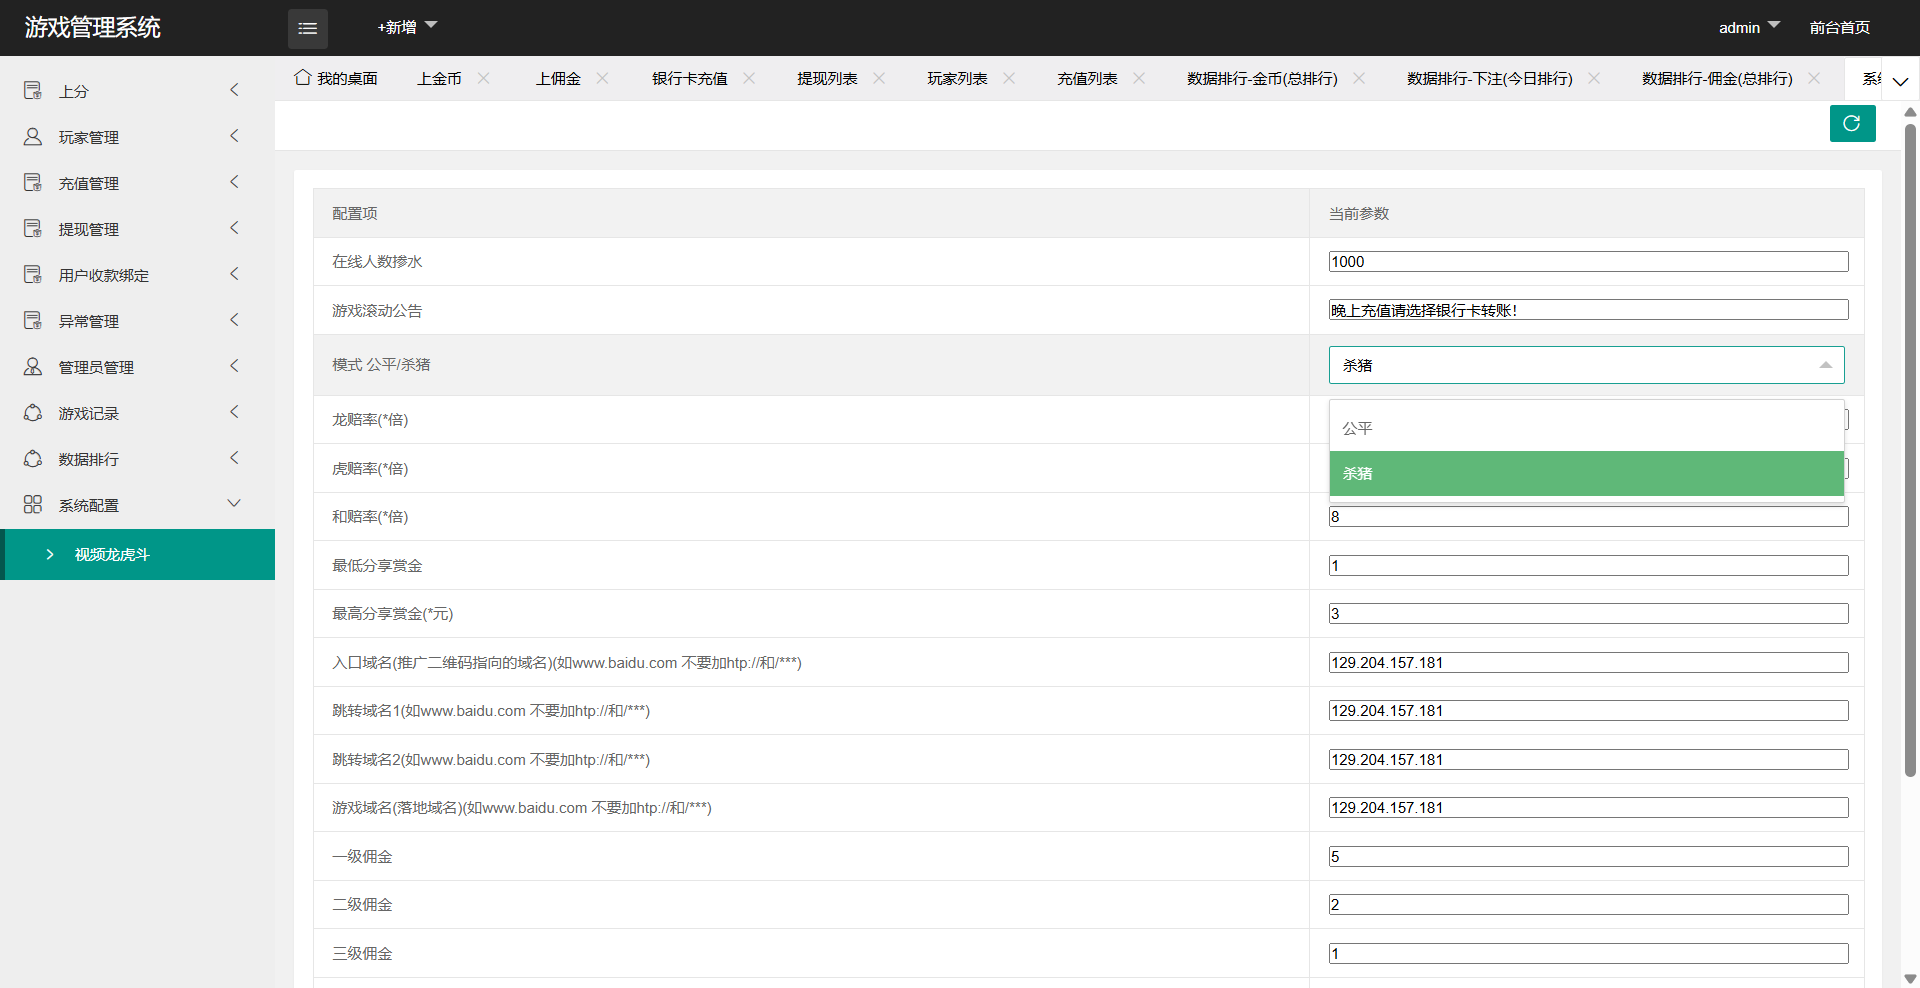Choose the highlighted 杀猪 option
Screen dimensions: 1920x988
[1585, 473]
